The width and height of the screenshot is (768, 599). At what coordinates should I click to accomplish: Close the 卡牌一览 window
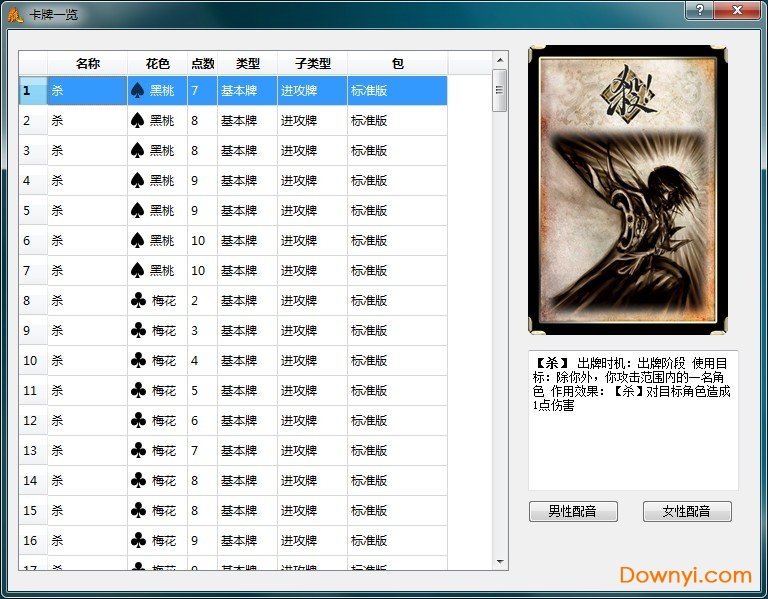pyautogui.click(x=737, y=10)
